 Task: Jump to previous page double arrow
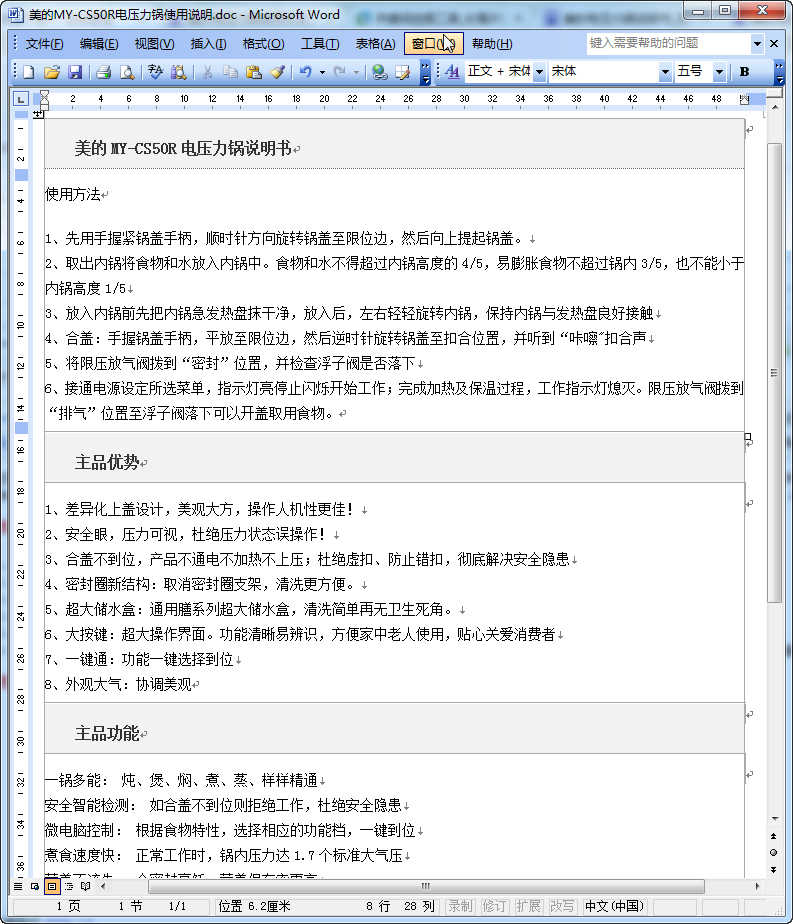click(x=774, y=836)
